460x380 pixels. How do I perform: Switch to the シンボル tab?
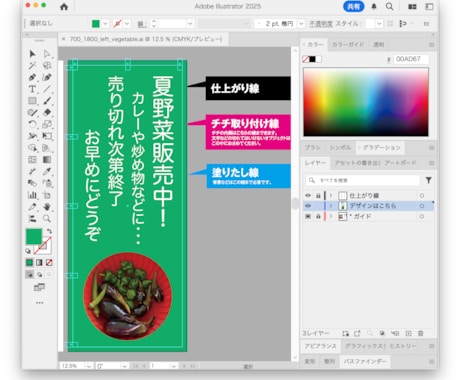pyautogui.click(x=340, y=147)
